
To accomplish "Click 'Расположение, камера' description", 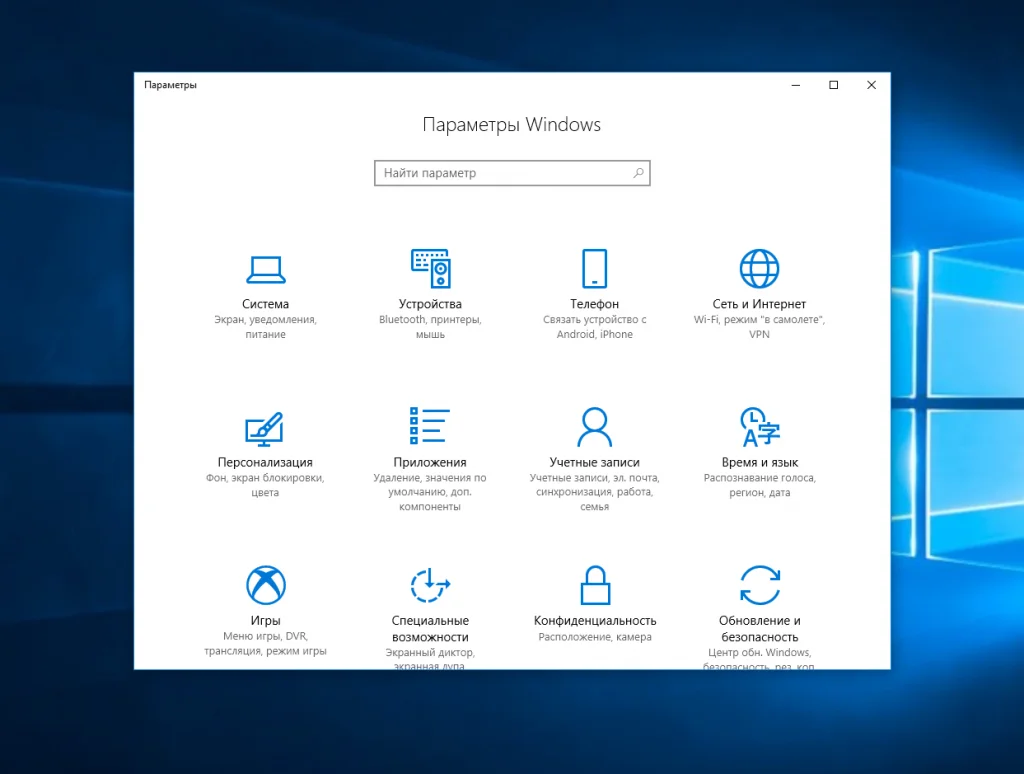I will click(x=595, y=637).
